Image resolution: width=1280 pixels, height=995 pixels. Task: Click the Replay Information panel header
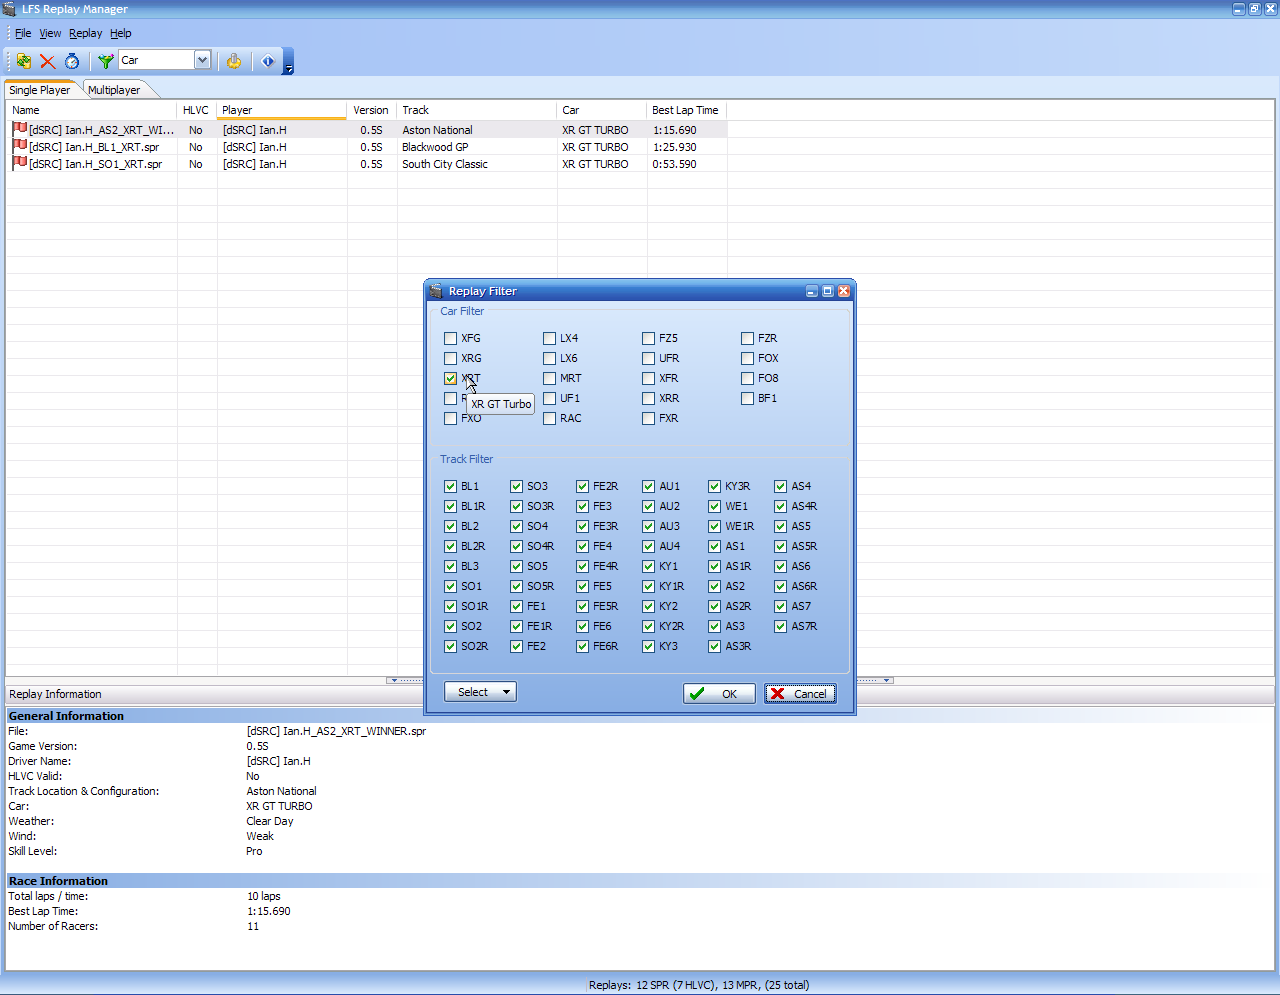[x=640, y=694]
